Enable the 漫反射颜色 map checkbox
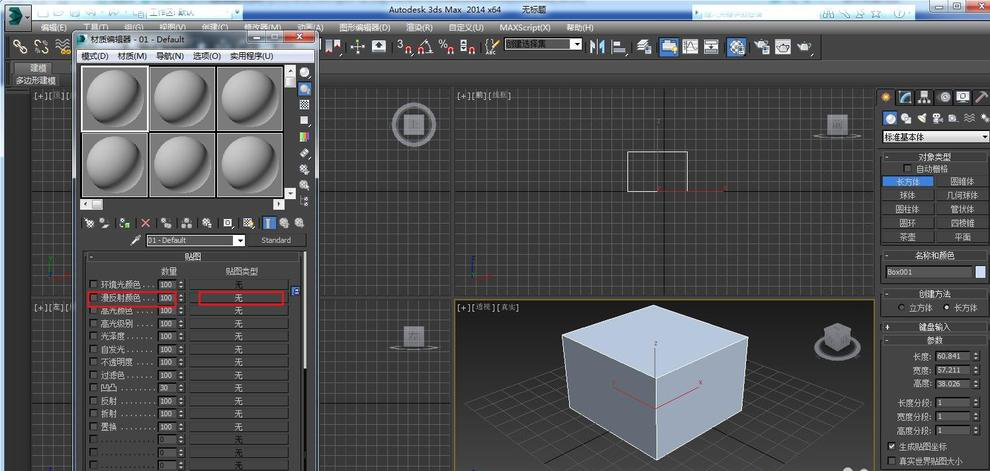The height and width of the screenshot is (471, 991). (x=94, y=298)
